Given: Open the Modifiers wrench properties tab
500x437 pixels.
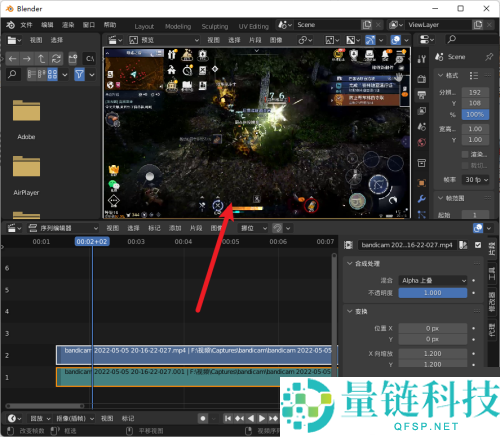Looking at the screenshot, I should click(422, 199).
